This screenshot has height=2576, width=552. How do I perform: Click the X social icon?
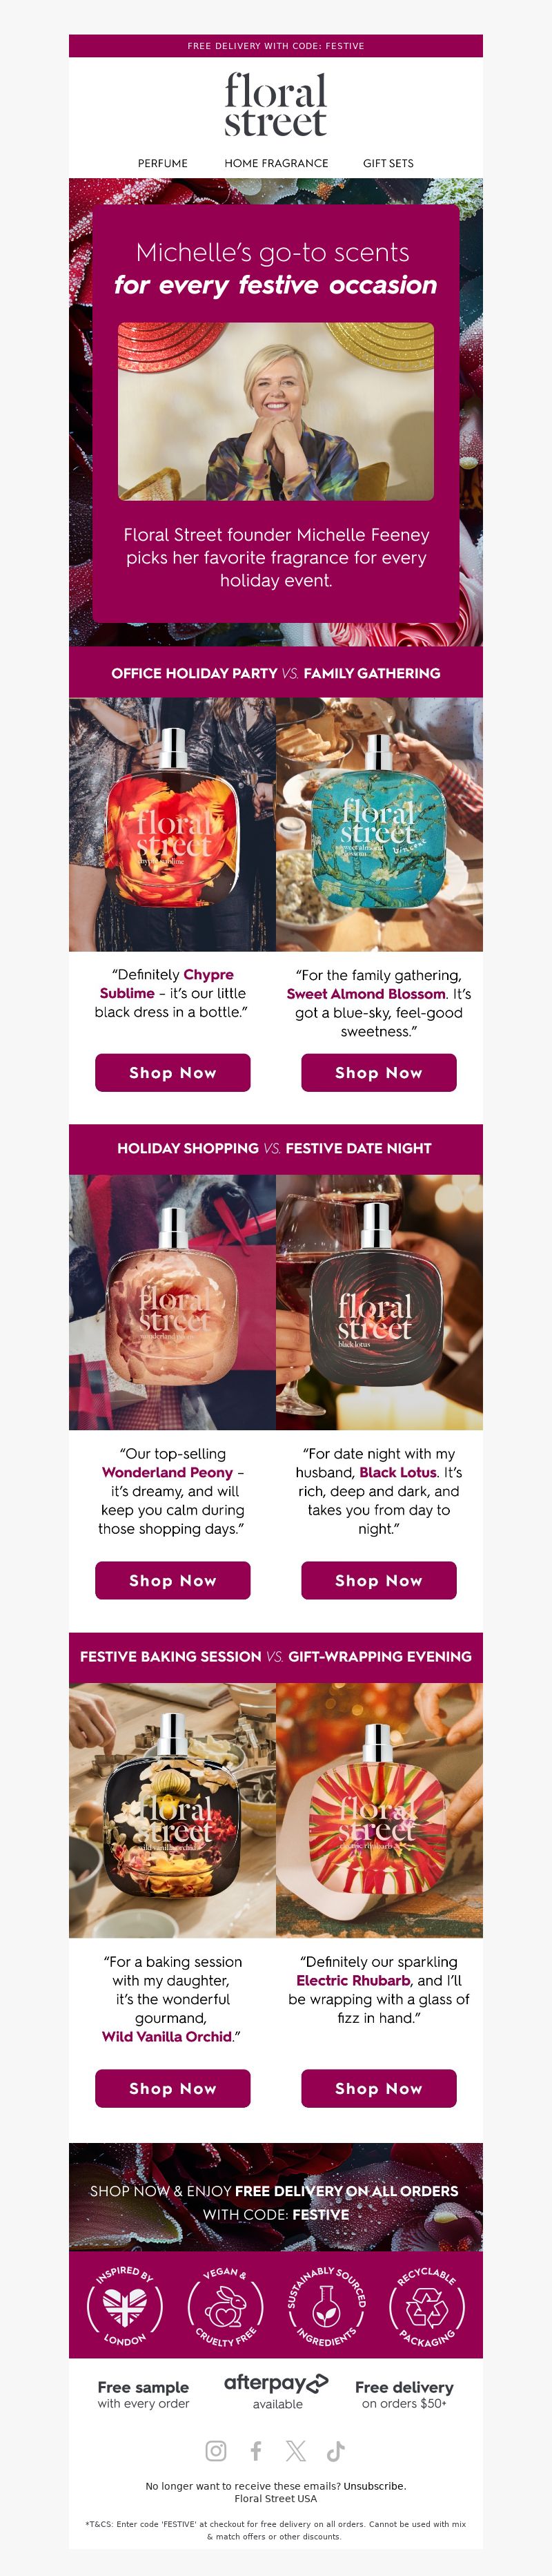pos(296,2450)
